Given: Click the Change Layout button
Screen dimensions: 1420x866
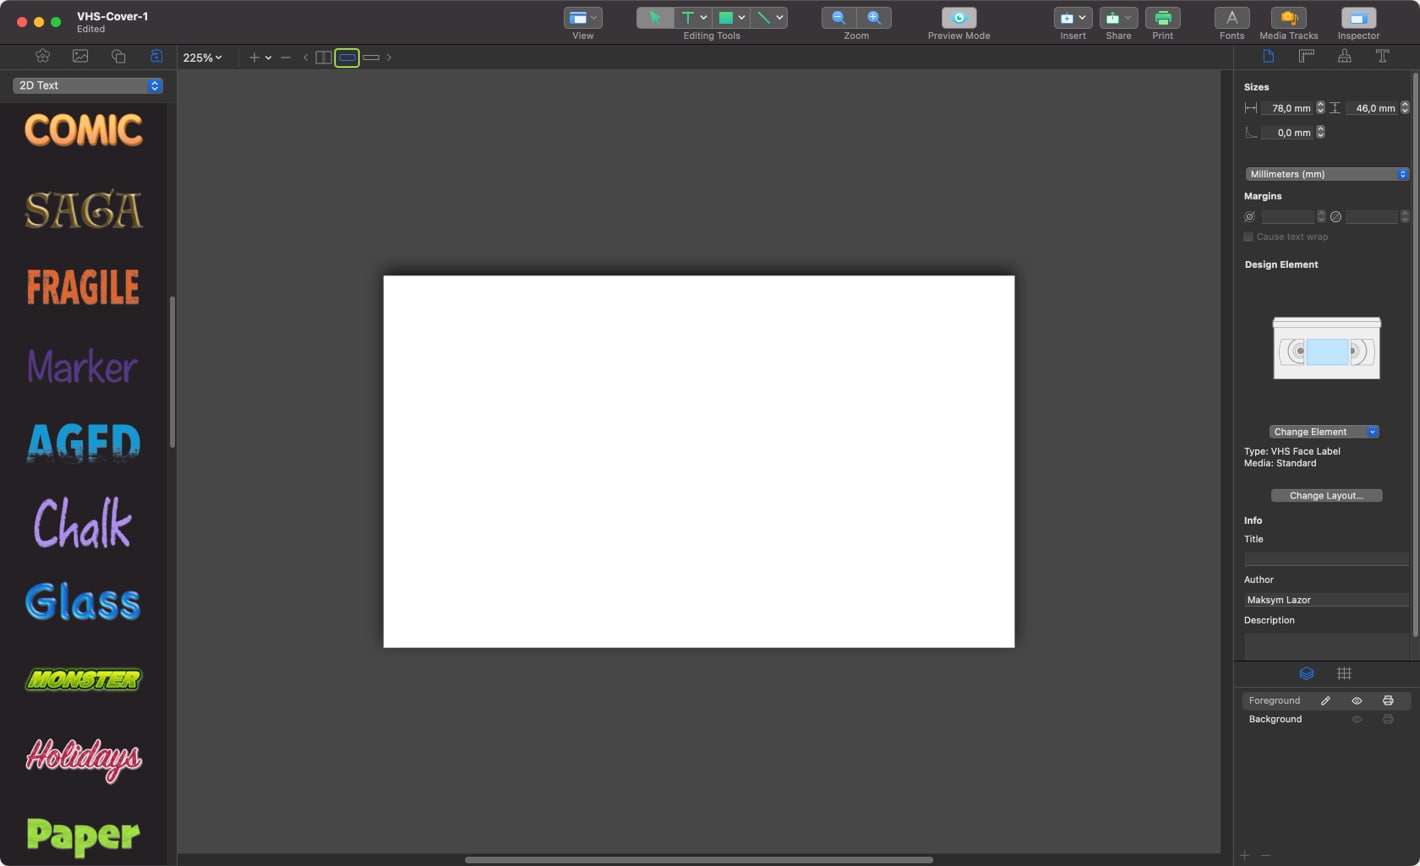Looking at the screenshot, I should pyautogui.click(x=1327, y=495).
